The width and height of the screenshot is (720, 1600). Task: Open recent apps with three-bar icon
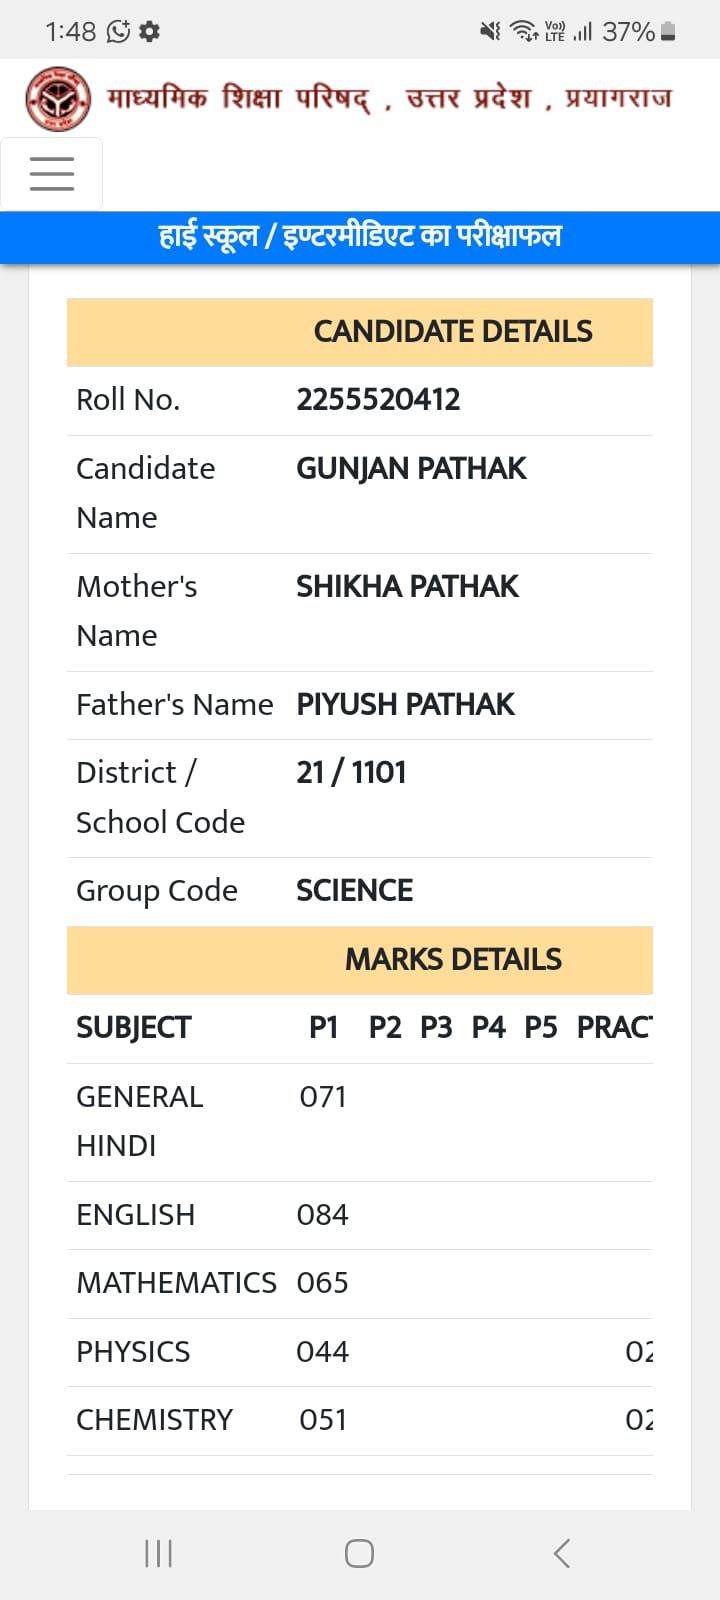tap(158, 1553)
